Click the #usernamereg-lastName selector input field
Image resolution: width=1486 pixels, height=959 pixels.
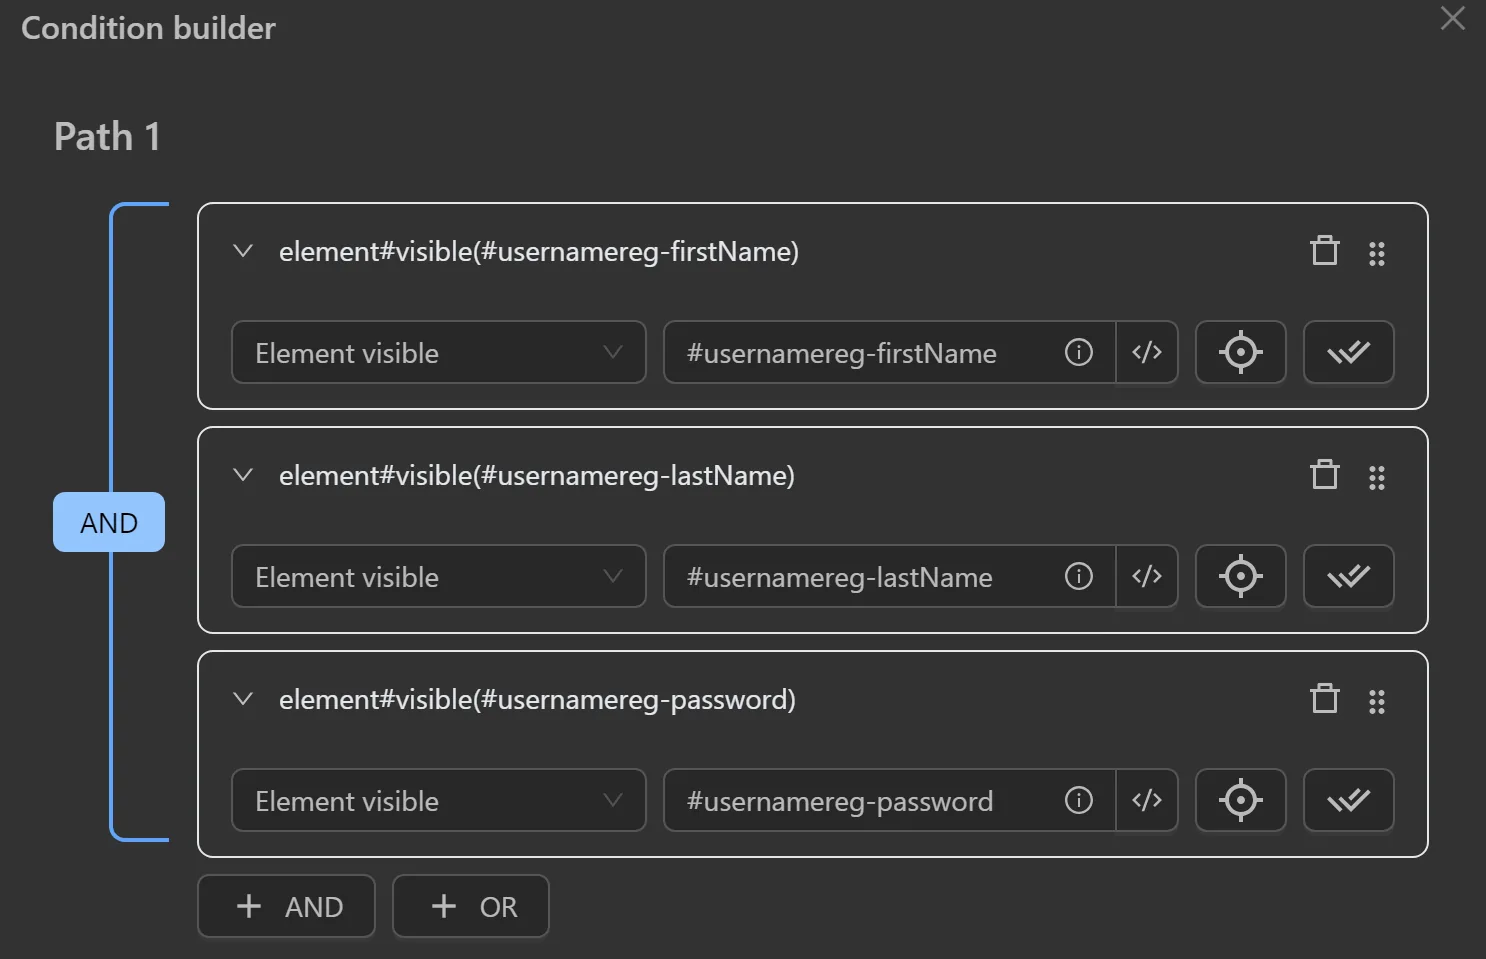[x=860, y=577]
